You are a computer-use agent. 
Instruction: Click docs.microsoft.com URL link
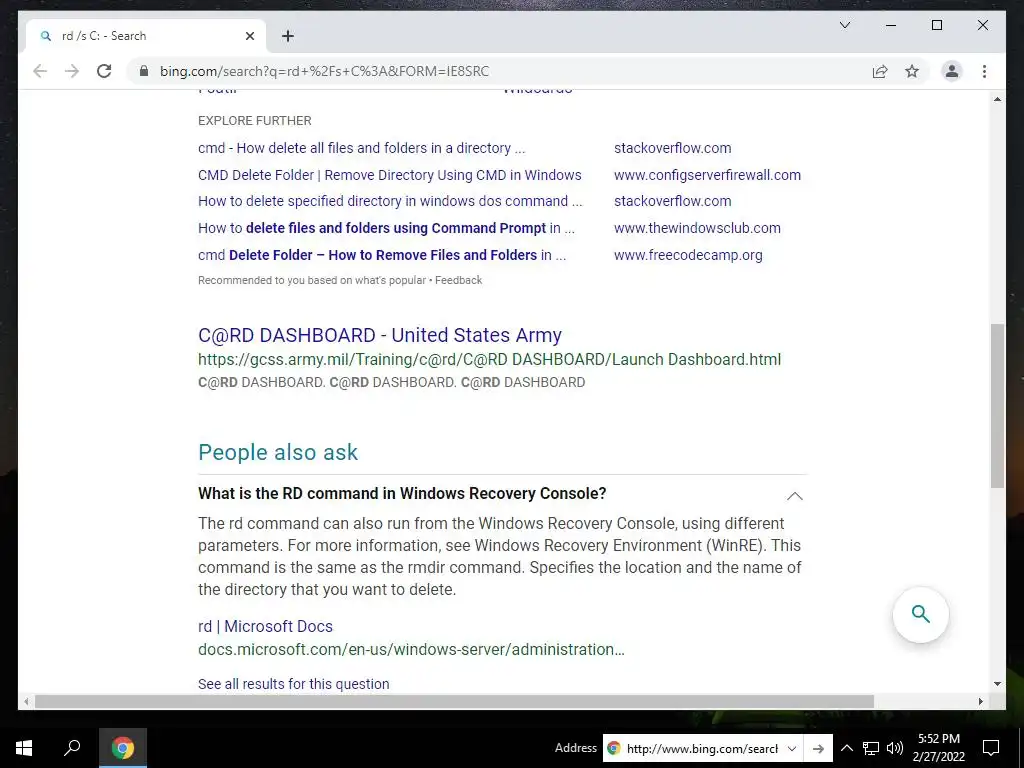tap(411, 649)
